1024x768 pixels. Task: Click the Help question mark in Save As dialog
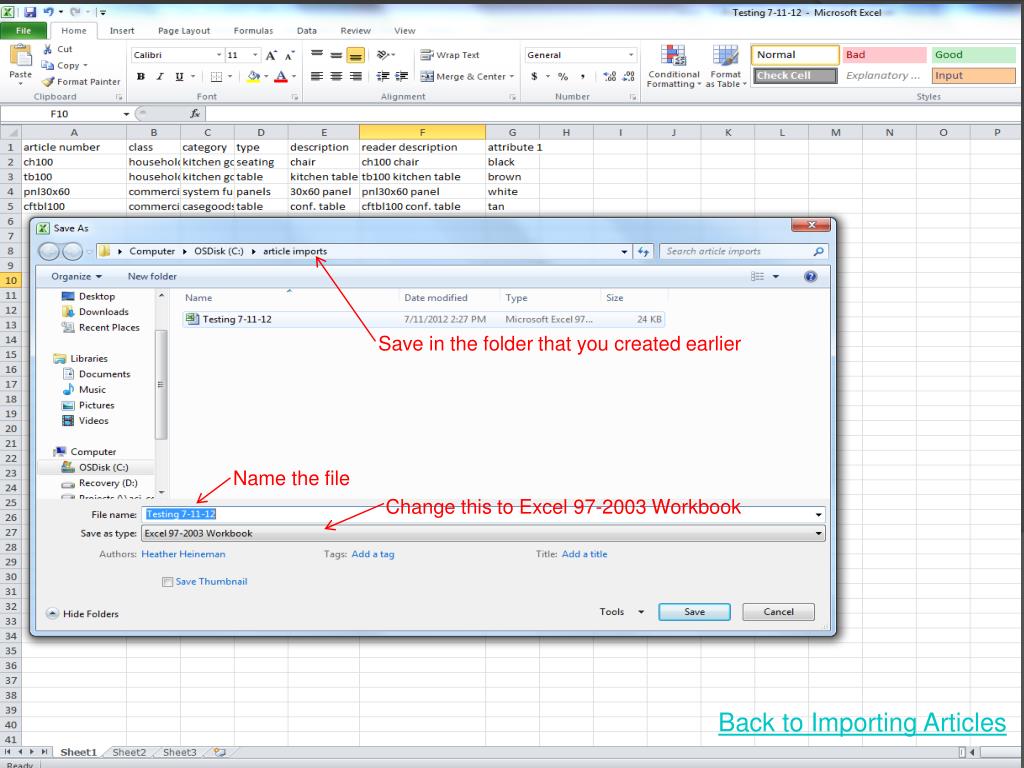(x=810, y=276)
